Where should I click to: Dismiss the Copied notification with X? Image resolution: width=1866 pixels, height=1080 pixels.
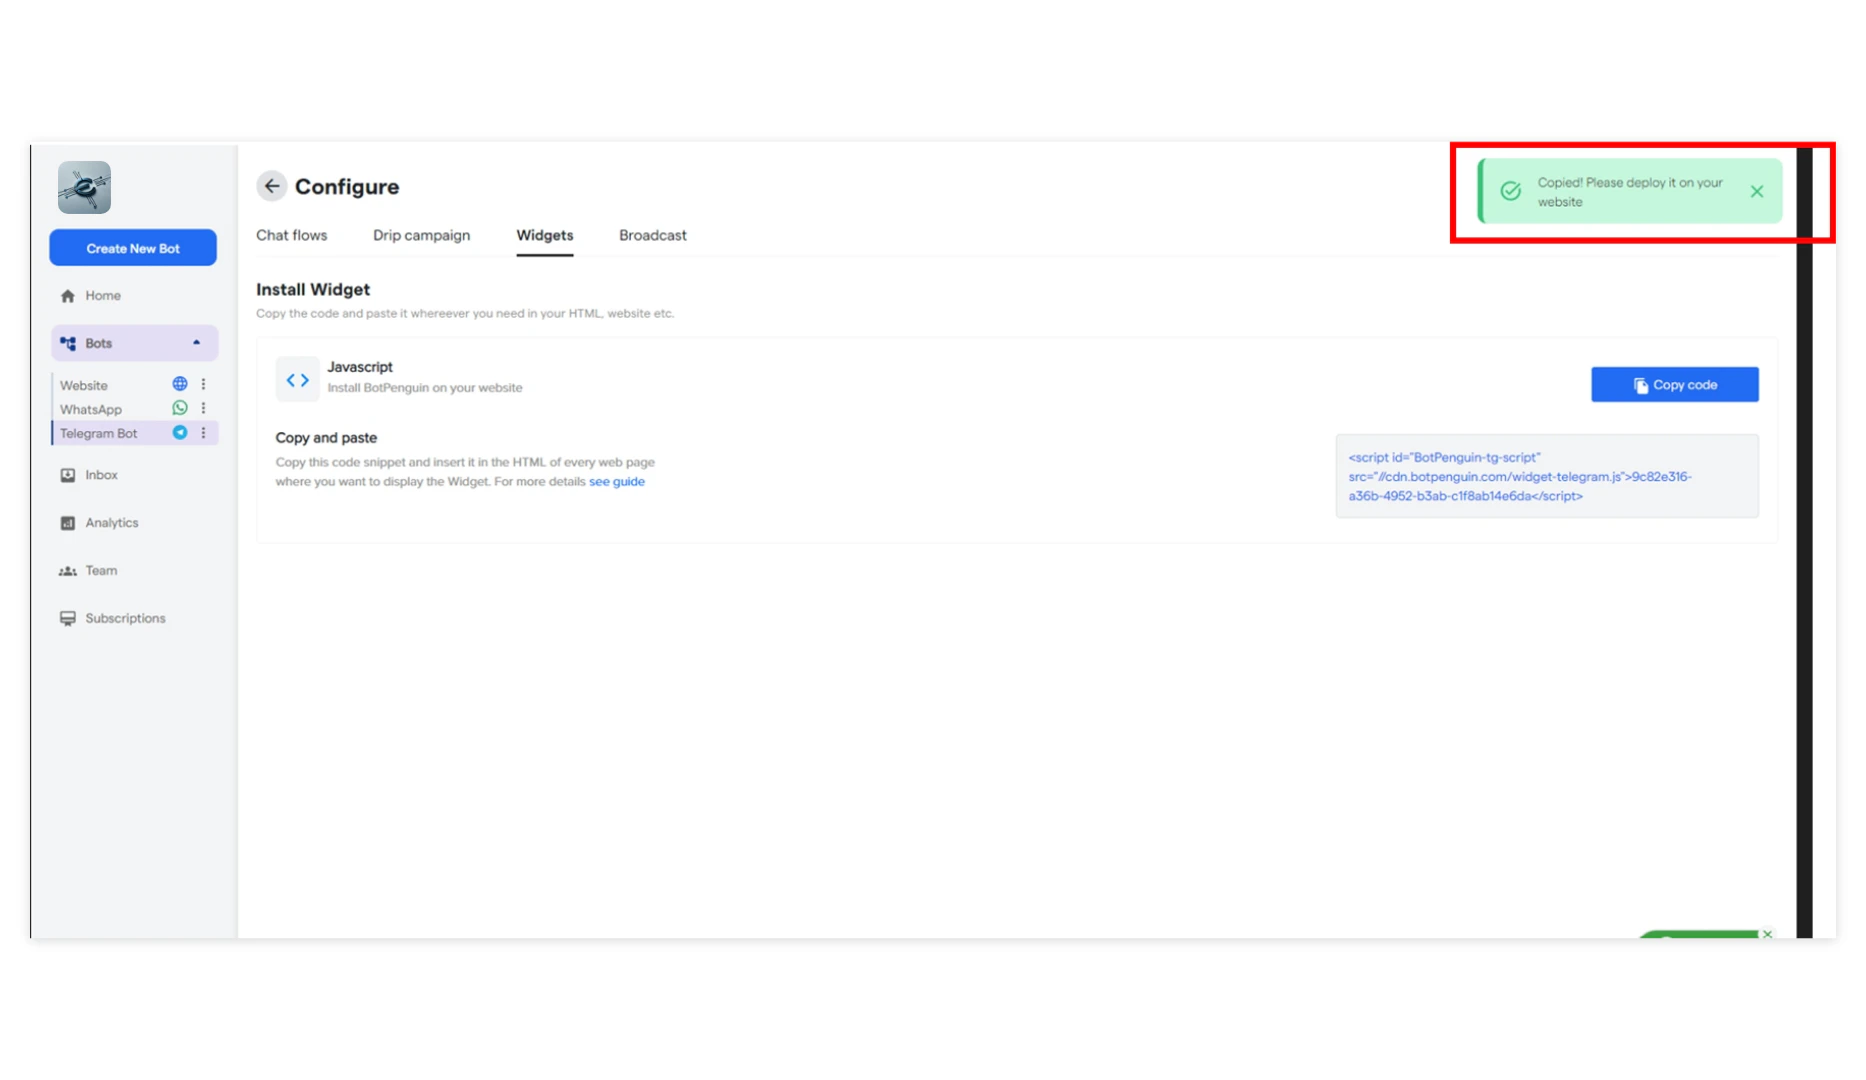1757,191
